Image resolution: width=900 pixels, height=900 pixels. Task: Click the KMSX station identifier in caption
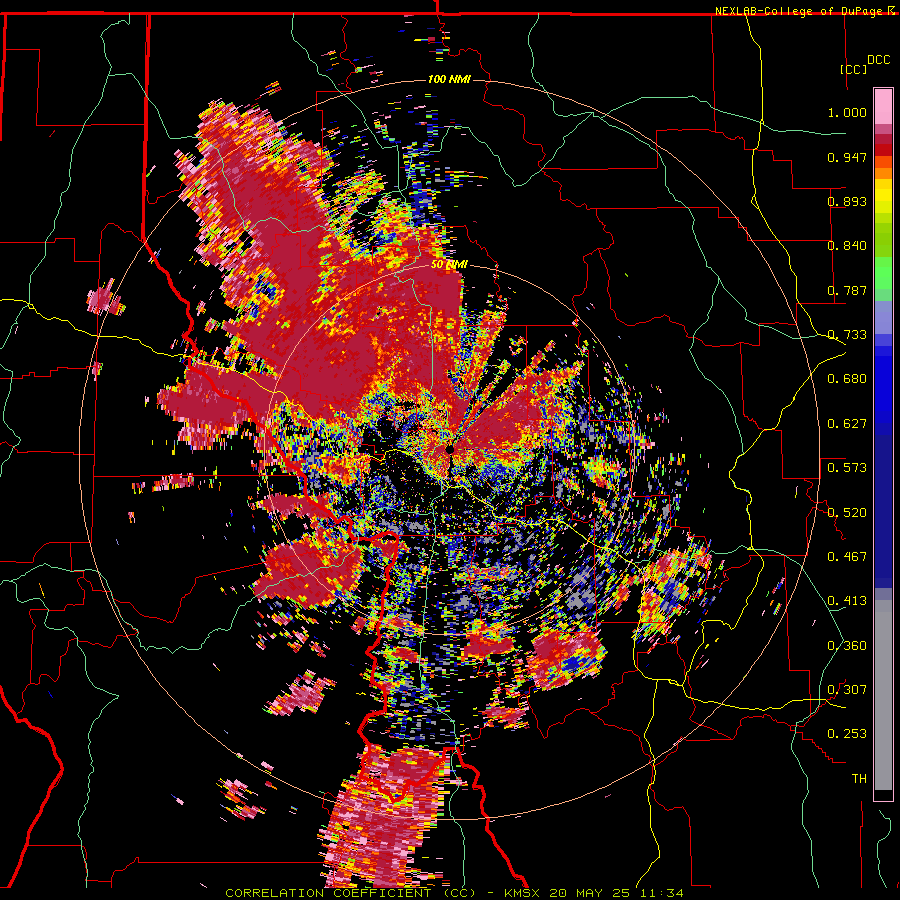coord(523,893)
